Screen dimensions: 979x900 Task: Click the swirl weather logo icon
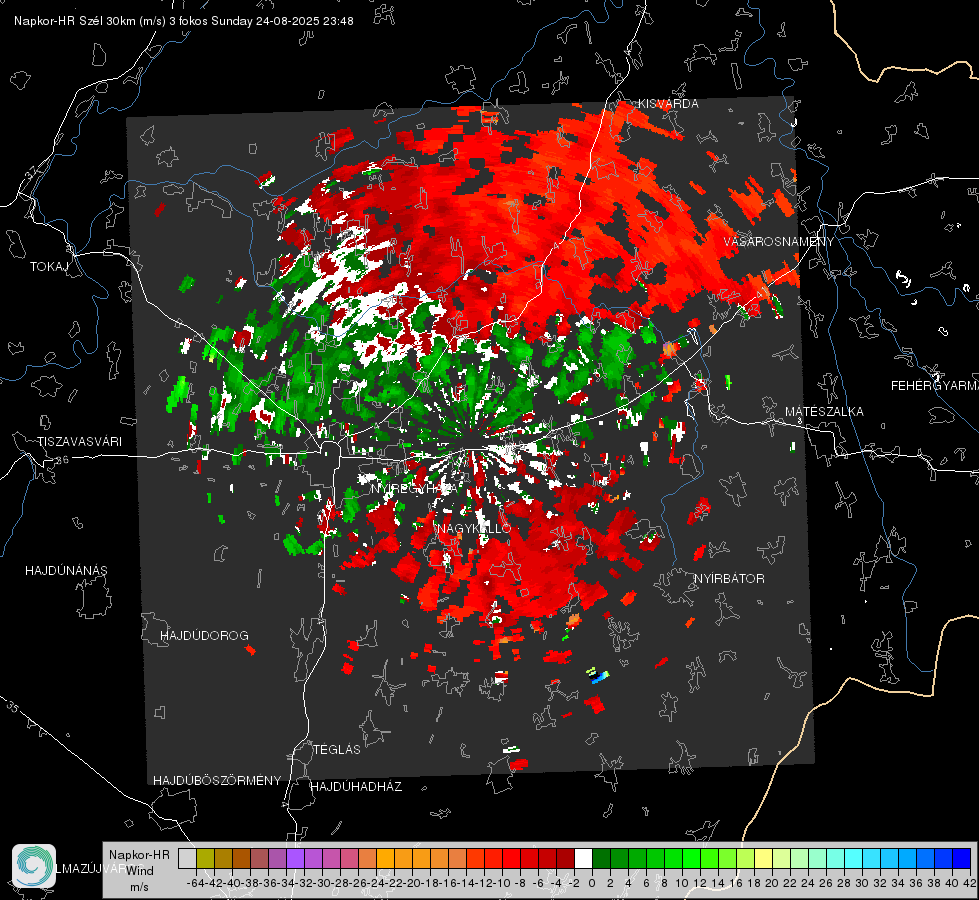34,866
